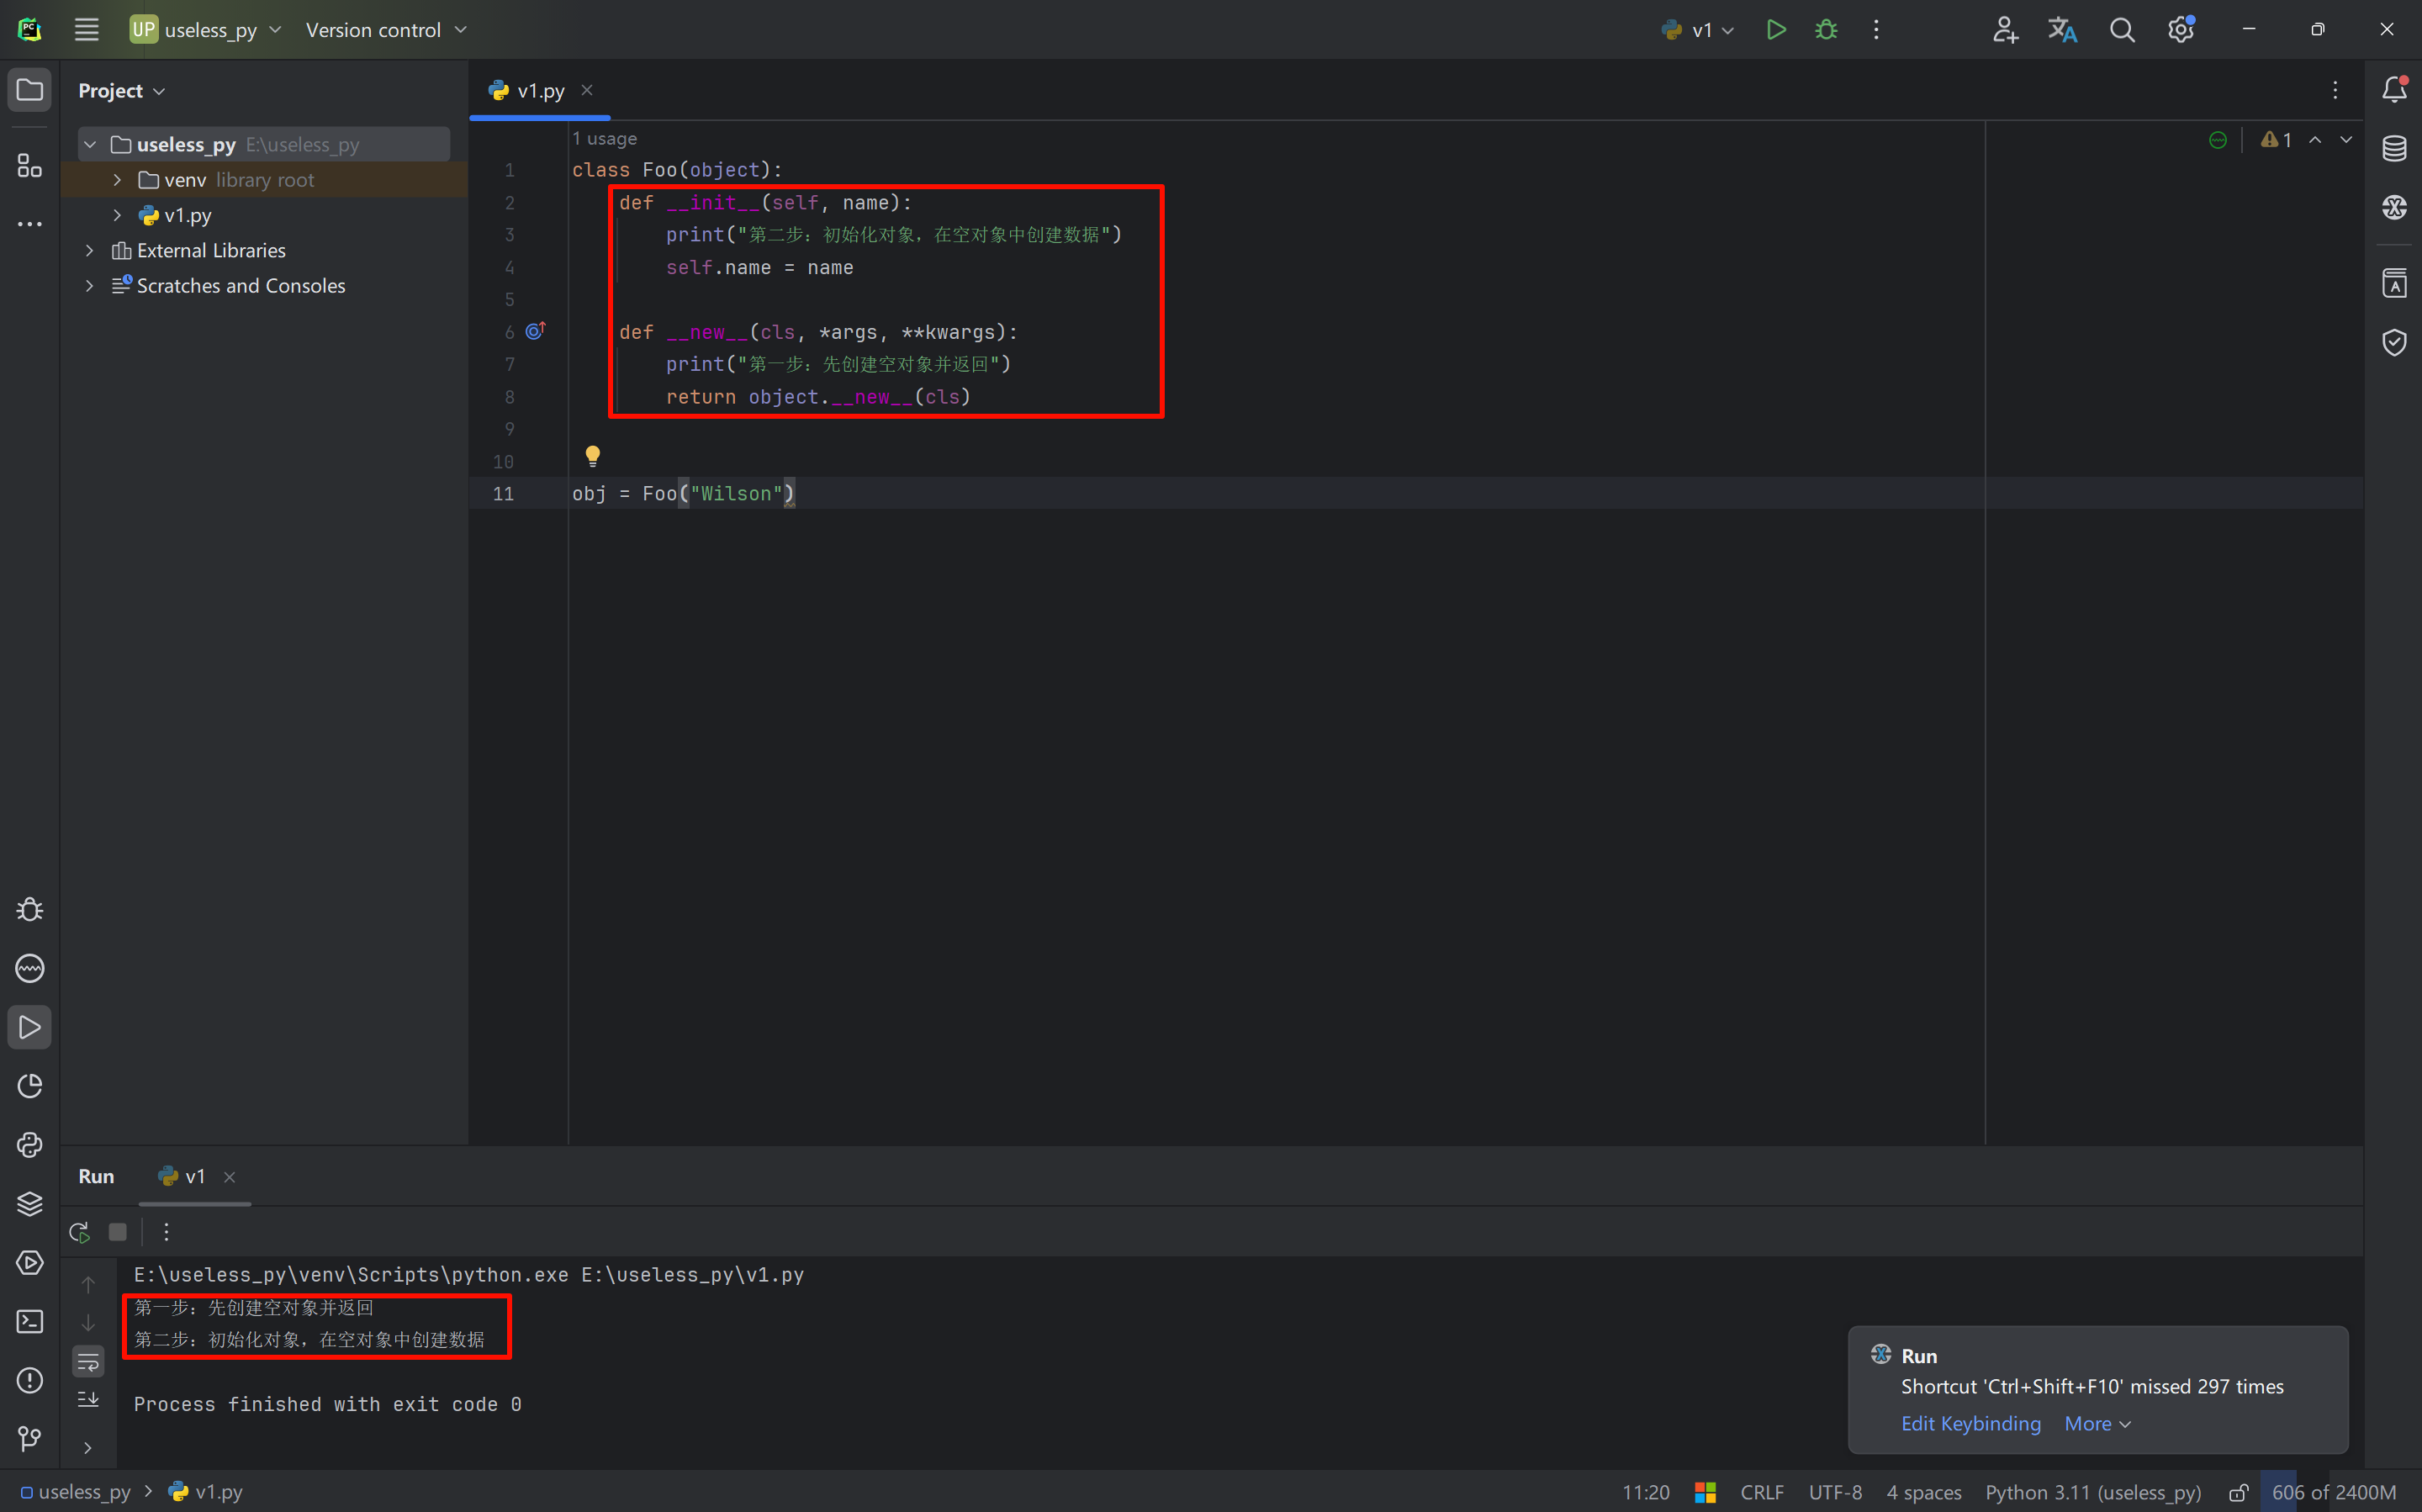Open the Version control menu
The width and height of the screenshot is (2422, 1512).
386,30
